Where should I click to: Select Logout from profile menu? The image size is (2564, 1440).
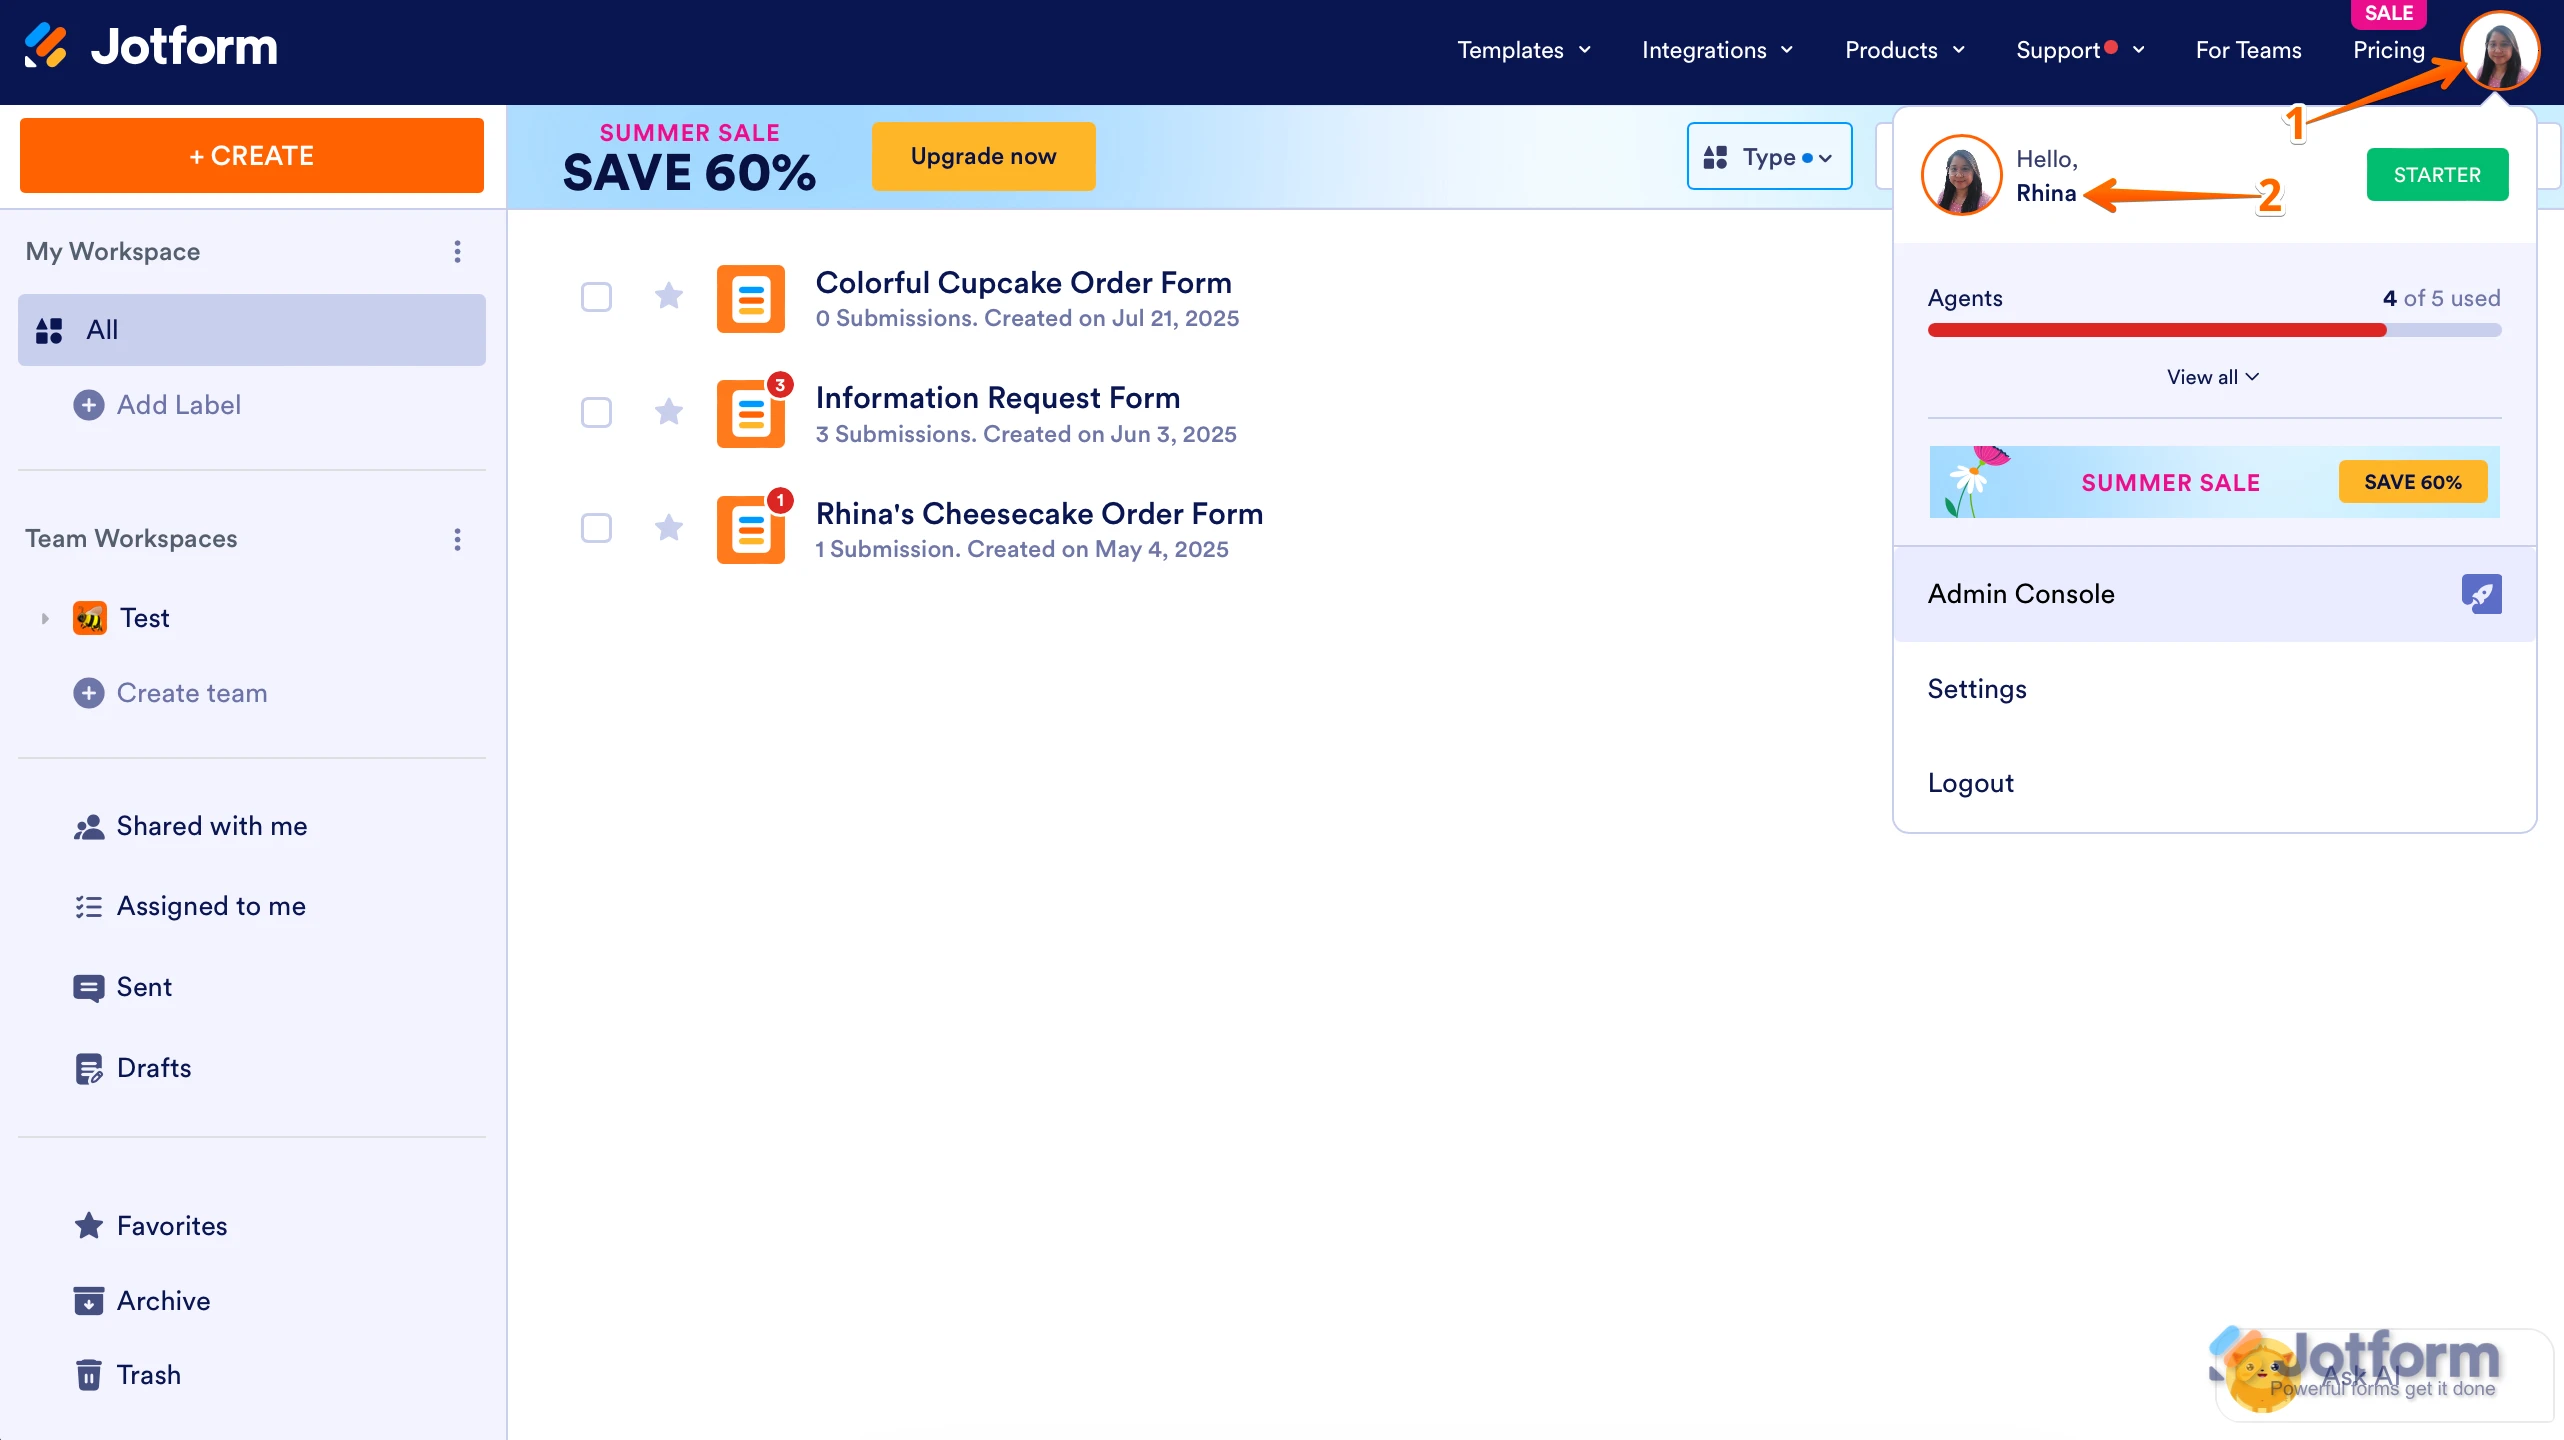[x=2214, y=783]
